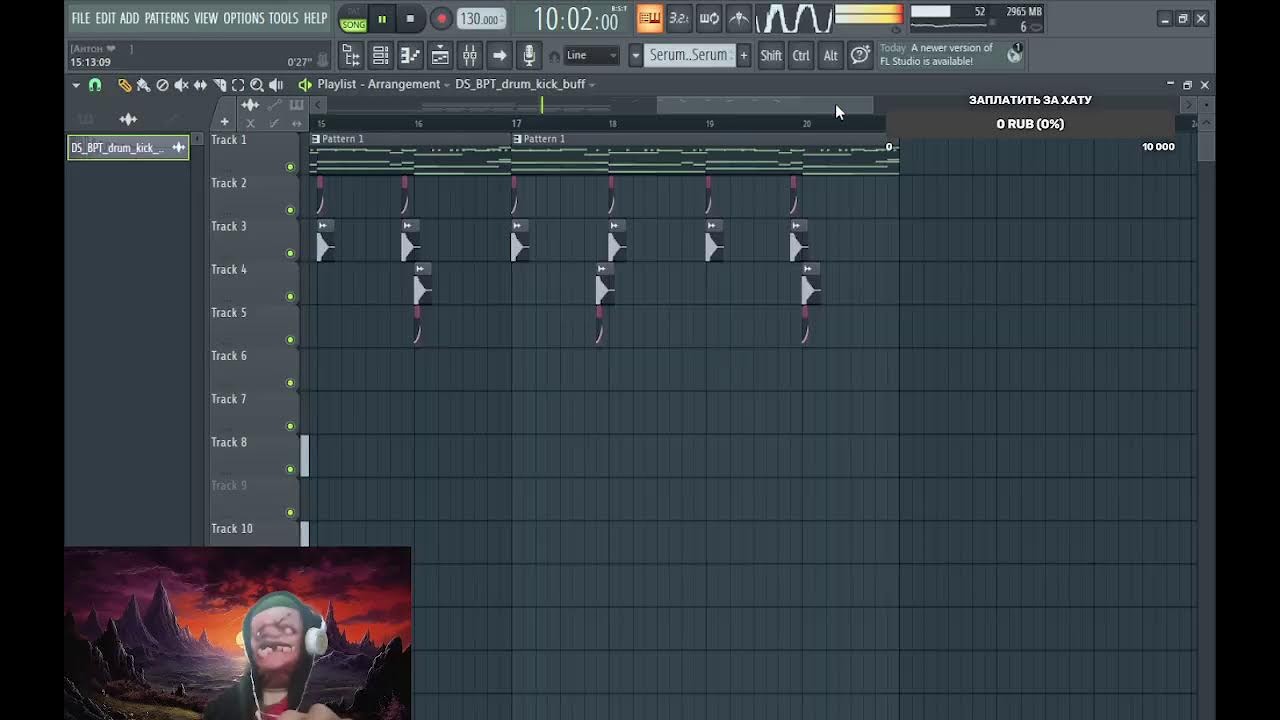Toggle the green snap magnet in playlist toolbar
The height and width of the screenshot is (720, 1280).
pos(95,85)
